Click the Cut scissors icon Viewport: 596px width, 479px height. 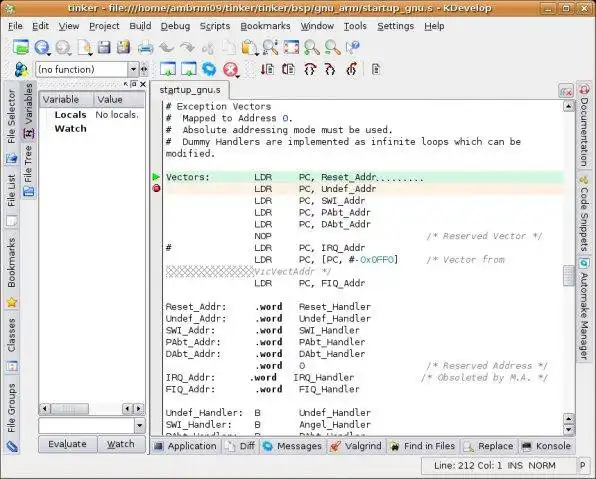[x=208, y=48]
